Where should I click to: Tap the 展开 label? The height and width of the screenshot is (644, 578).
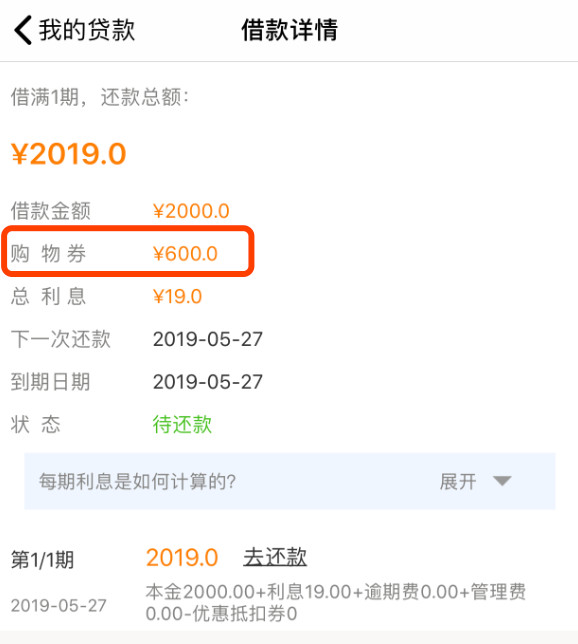458,481
